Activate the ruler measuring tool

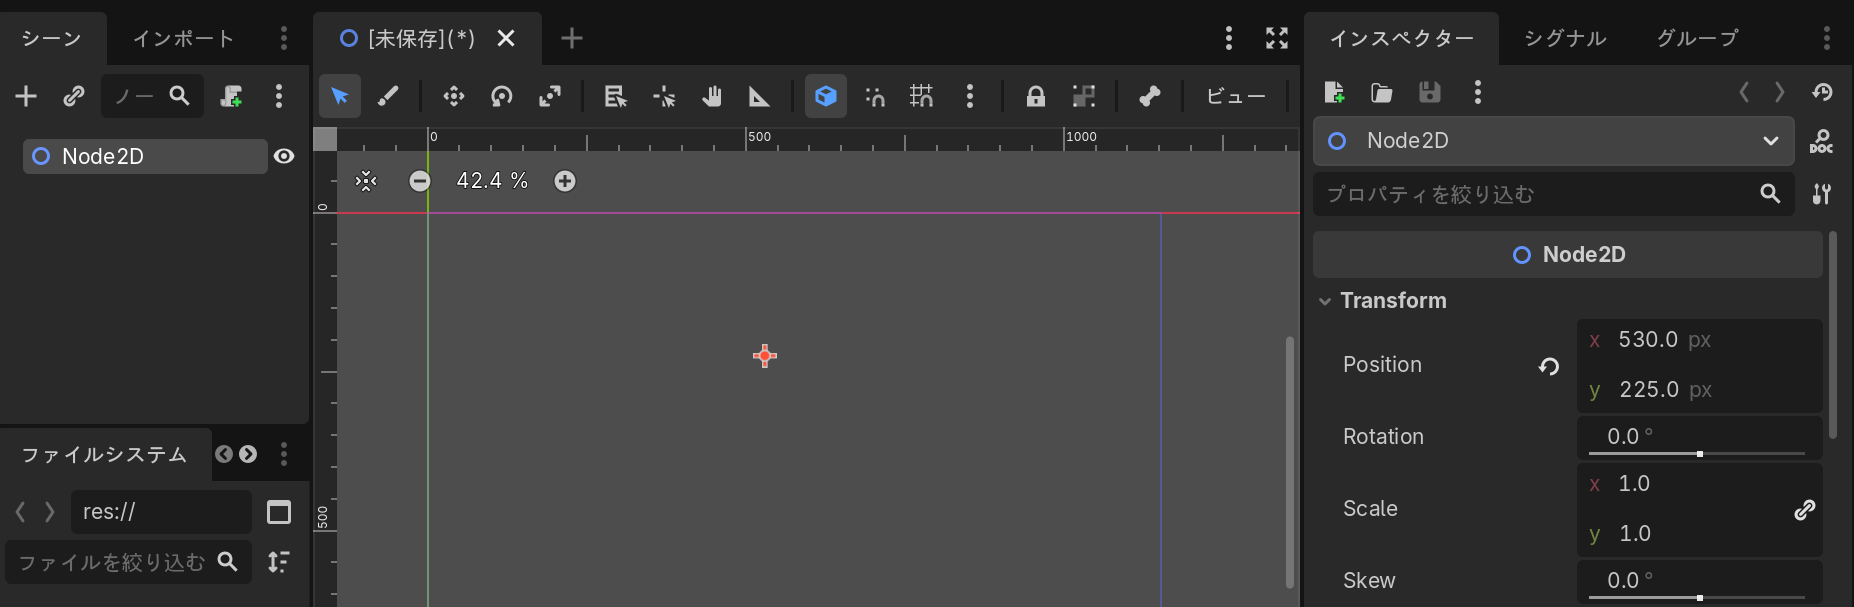tap(760, 96)
